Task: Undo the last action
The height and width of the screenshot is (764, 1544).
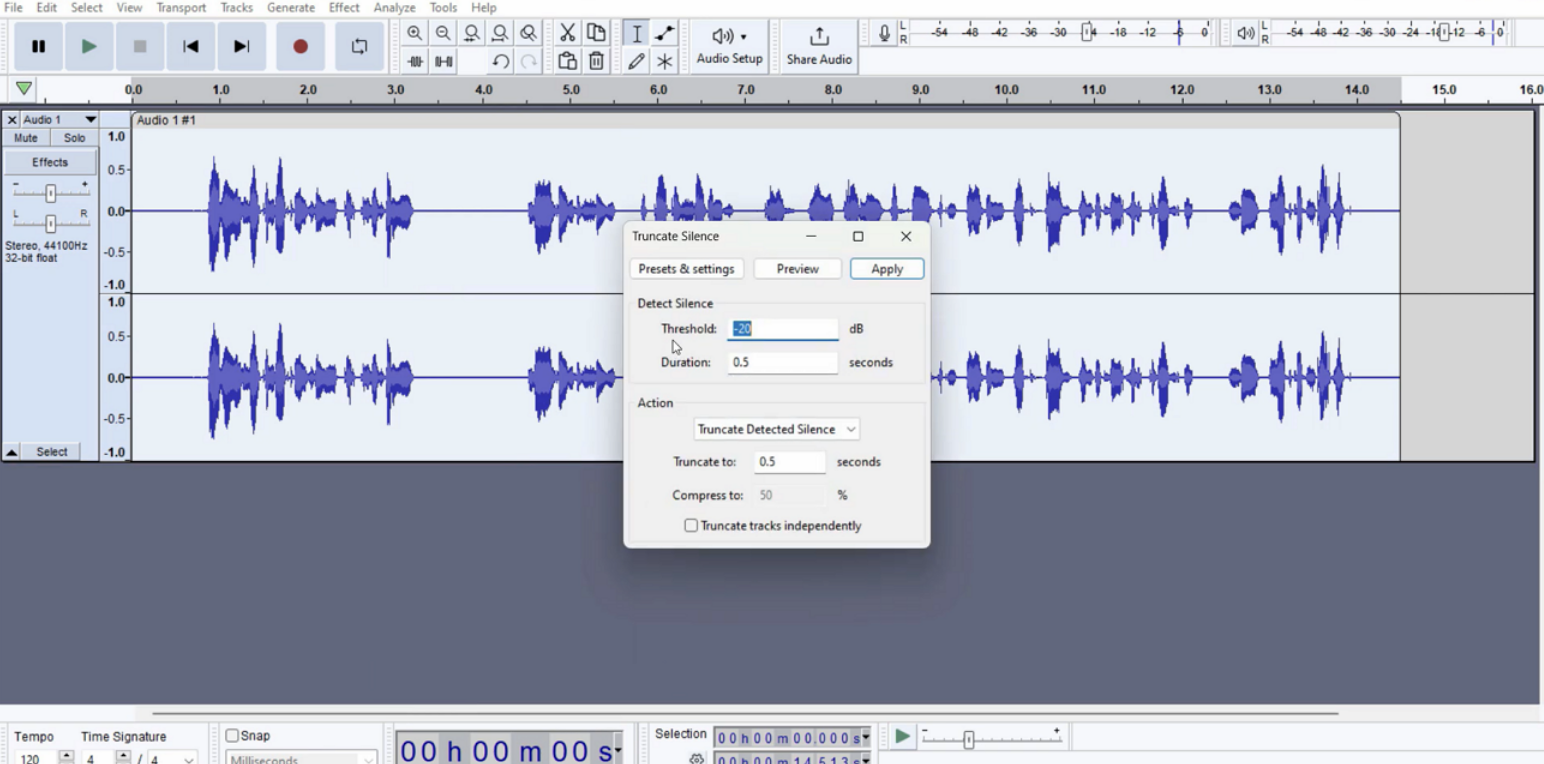Action: tap(501, 61)
